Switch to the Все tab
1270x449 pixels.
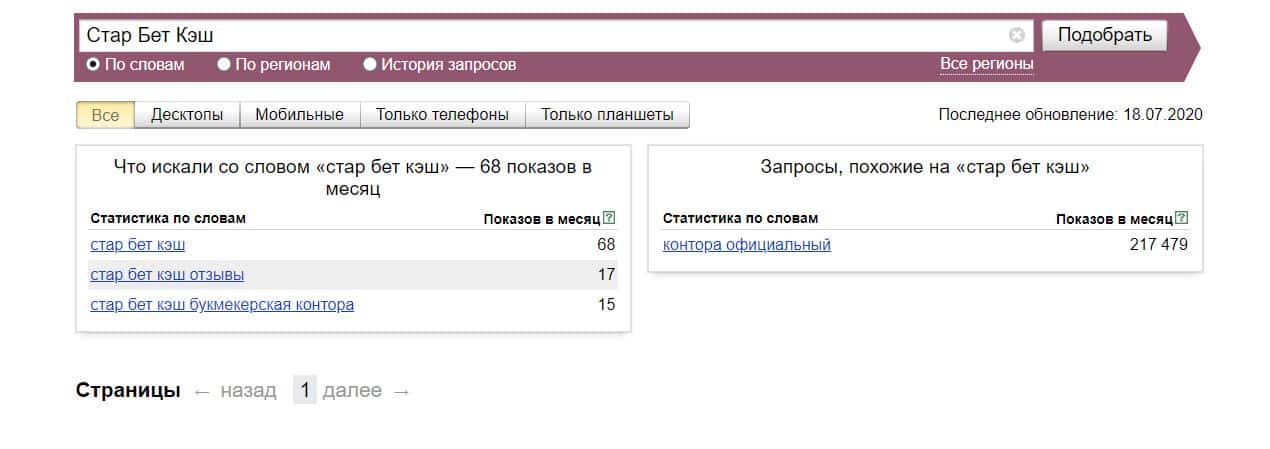(x=105, y=115)
